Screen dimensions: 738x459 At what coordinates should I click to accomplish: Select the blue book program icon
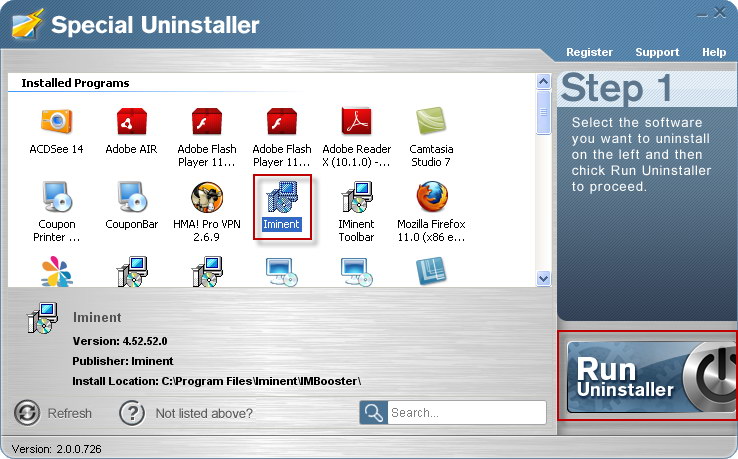click(431, 271)
